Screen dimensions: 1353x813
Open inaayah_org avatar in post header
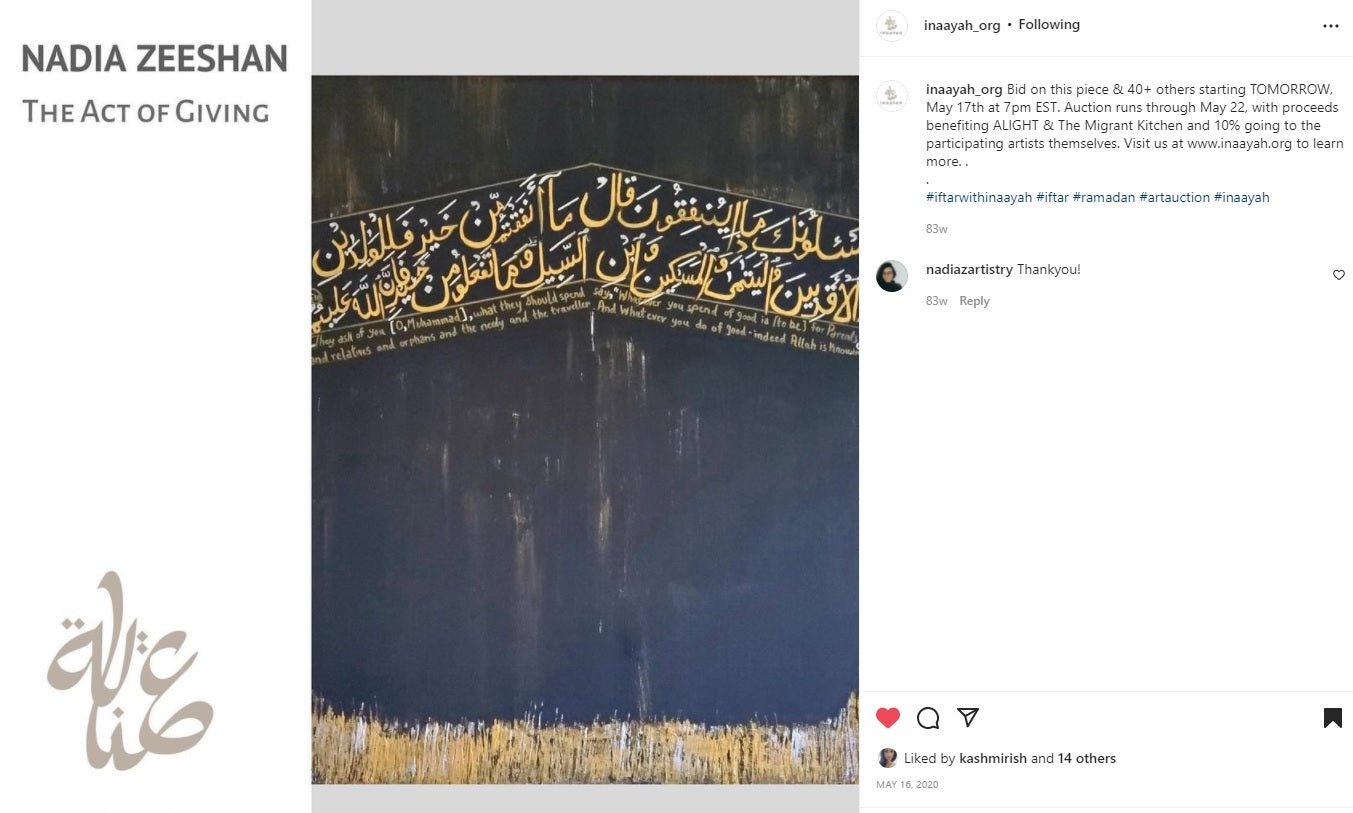892,26
